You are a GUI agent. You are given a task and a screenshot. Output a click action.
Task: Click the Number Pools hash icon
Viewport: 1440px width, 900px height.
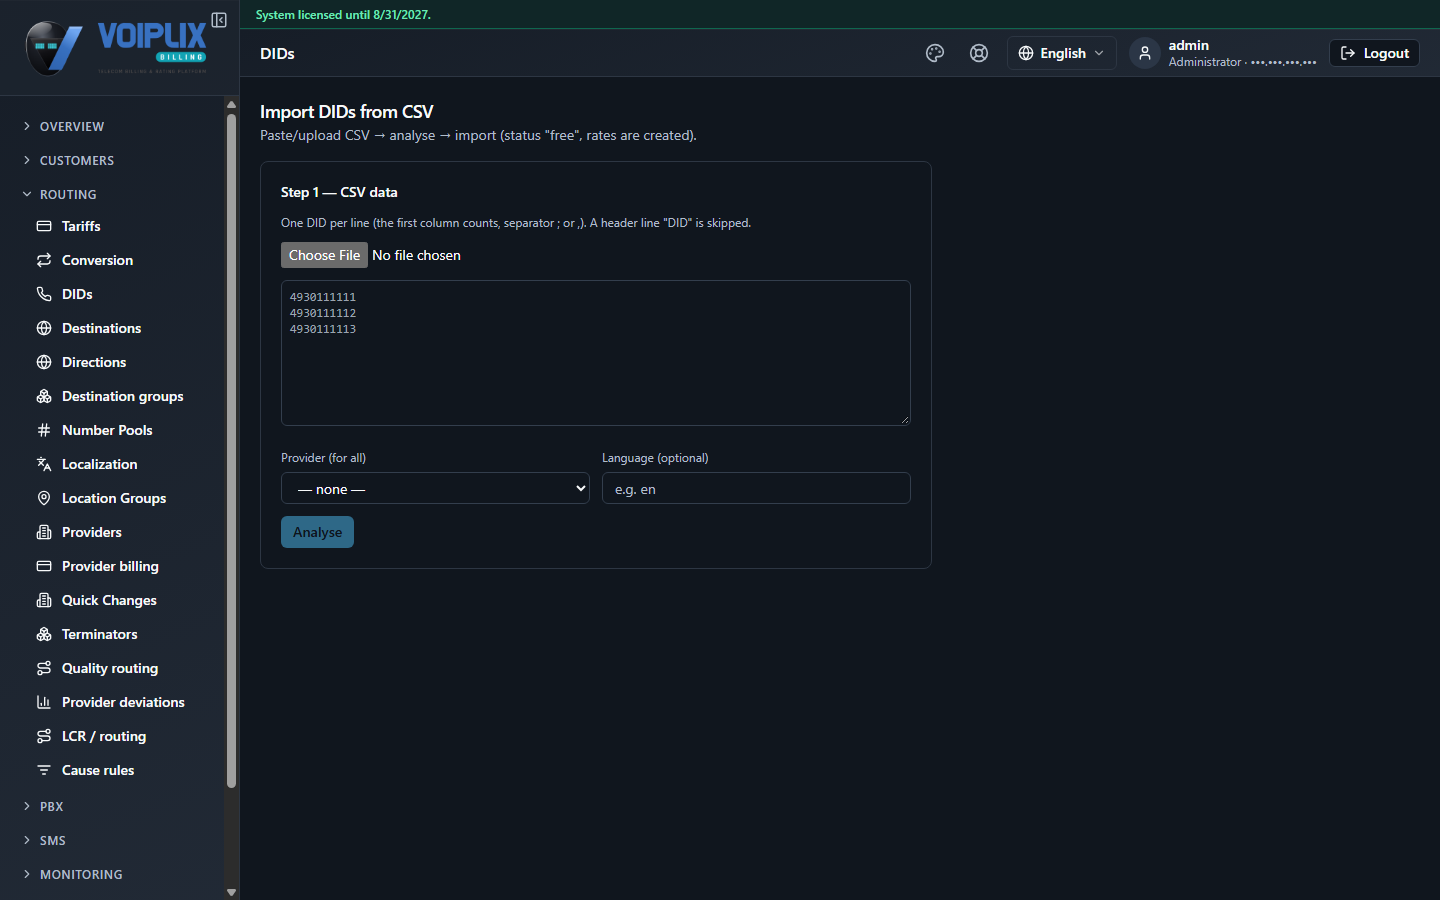(44, 430)
